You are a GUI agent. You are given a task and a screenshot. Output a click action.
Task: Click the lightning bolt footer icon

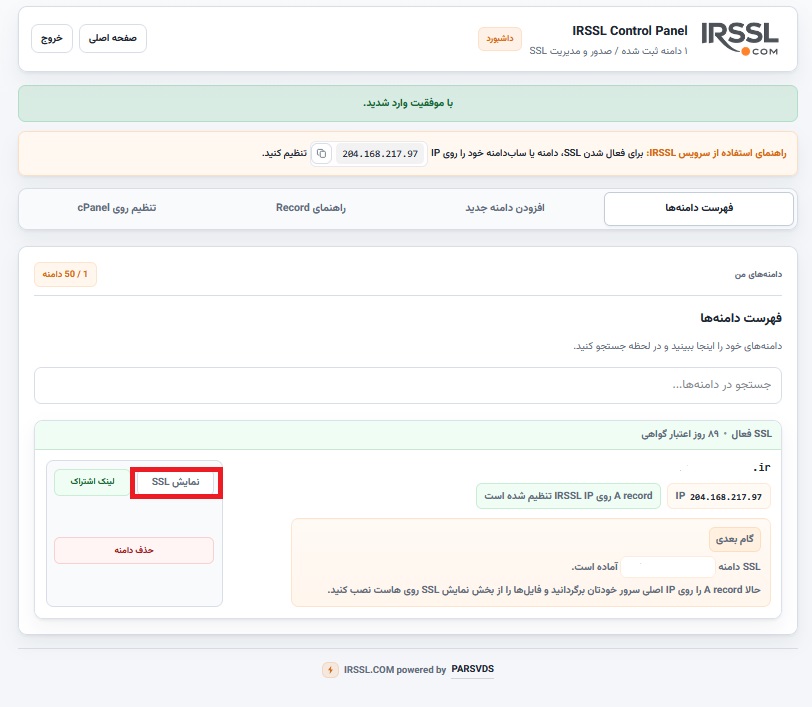330,670
